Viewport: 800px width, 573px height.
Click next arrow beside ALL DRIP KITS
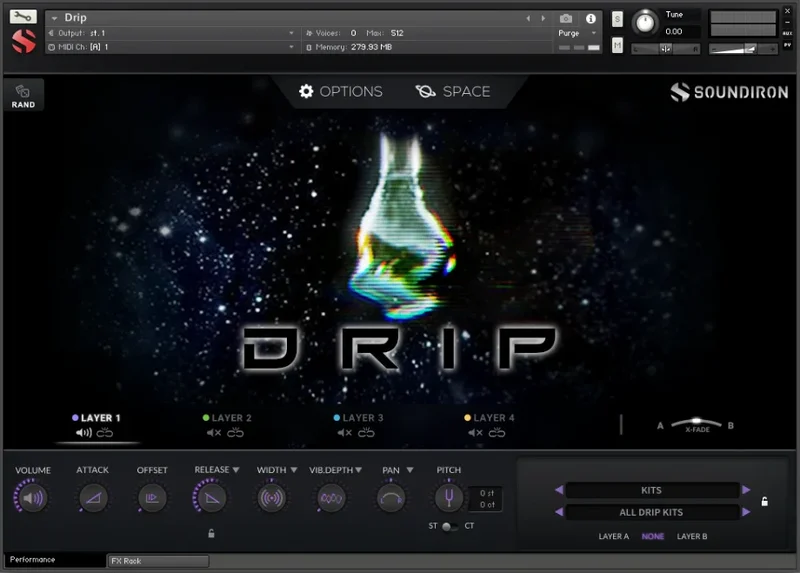(x=746, y=512)
